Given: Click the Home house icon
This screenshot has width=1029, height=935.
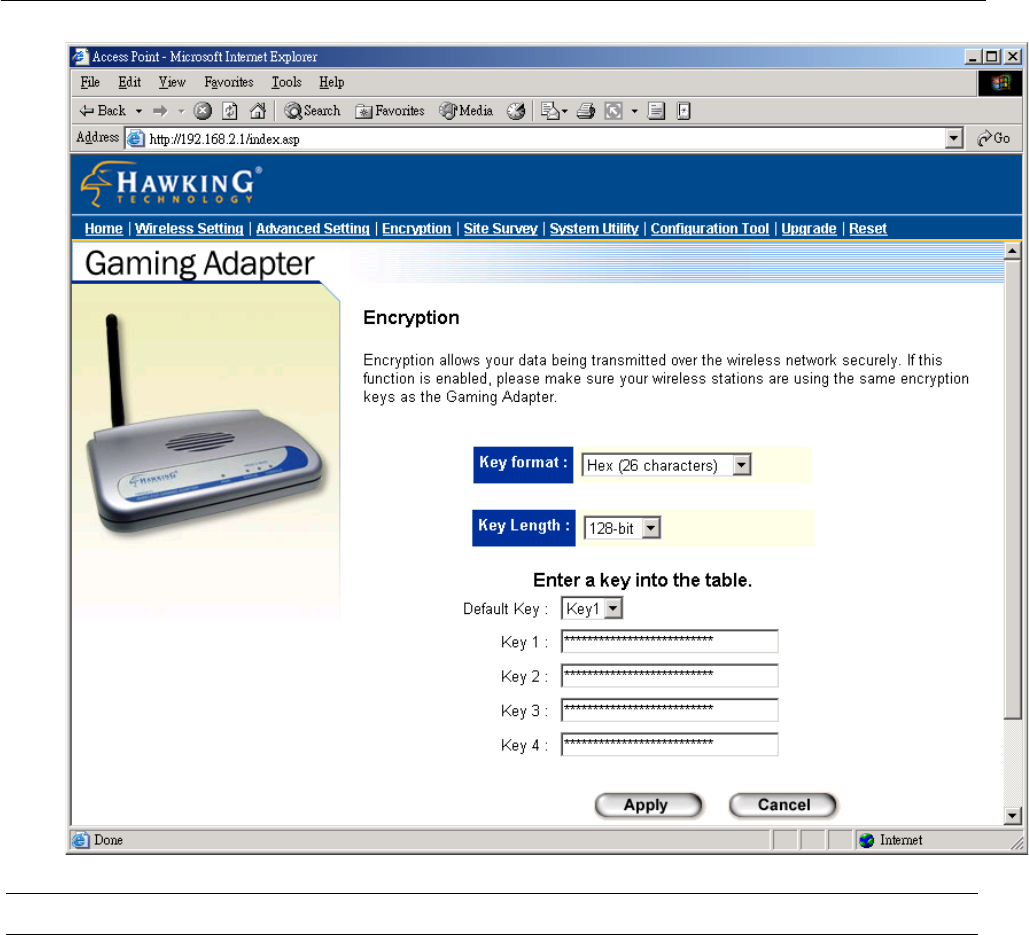Looking at the screenshot, I should point(258,111).
